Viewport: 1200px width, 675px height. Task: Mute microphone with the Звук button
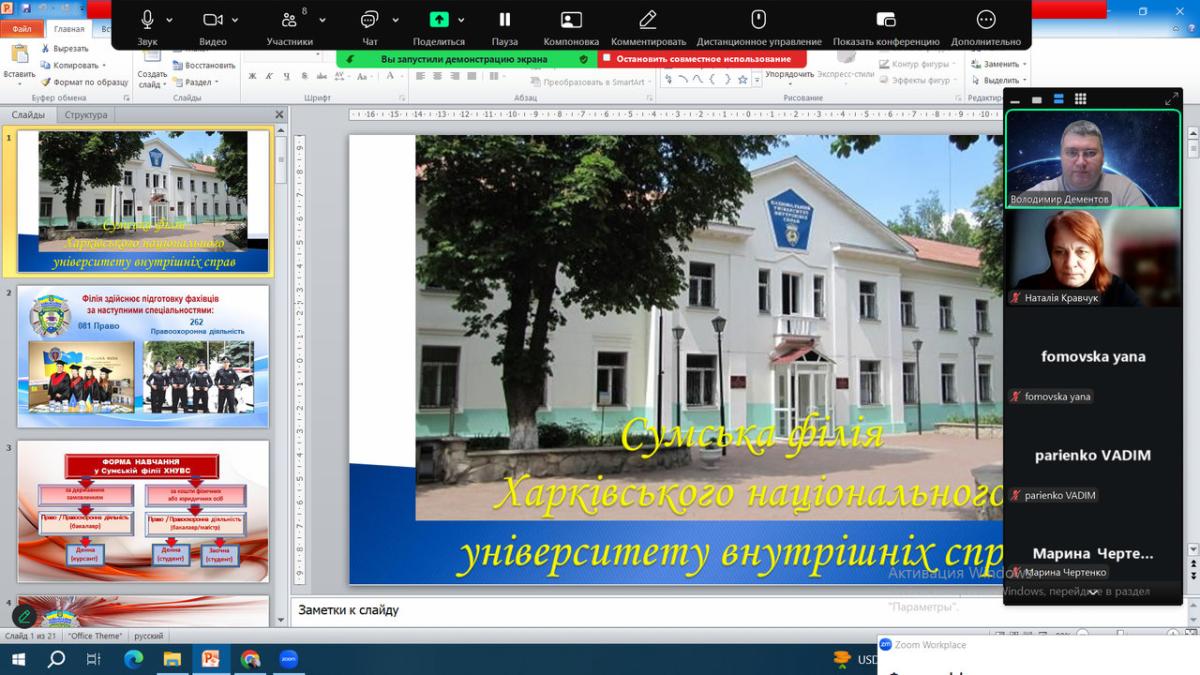[x=147, y=26]
